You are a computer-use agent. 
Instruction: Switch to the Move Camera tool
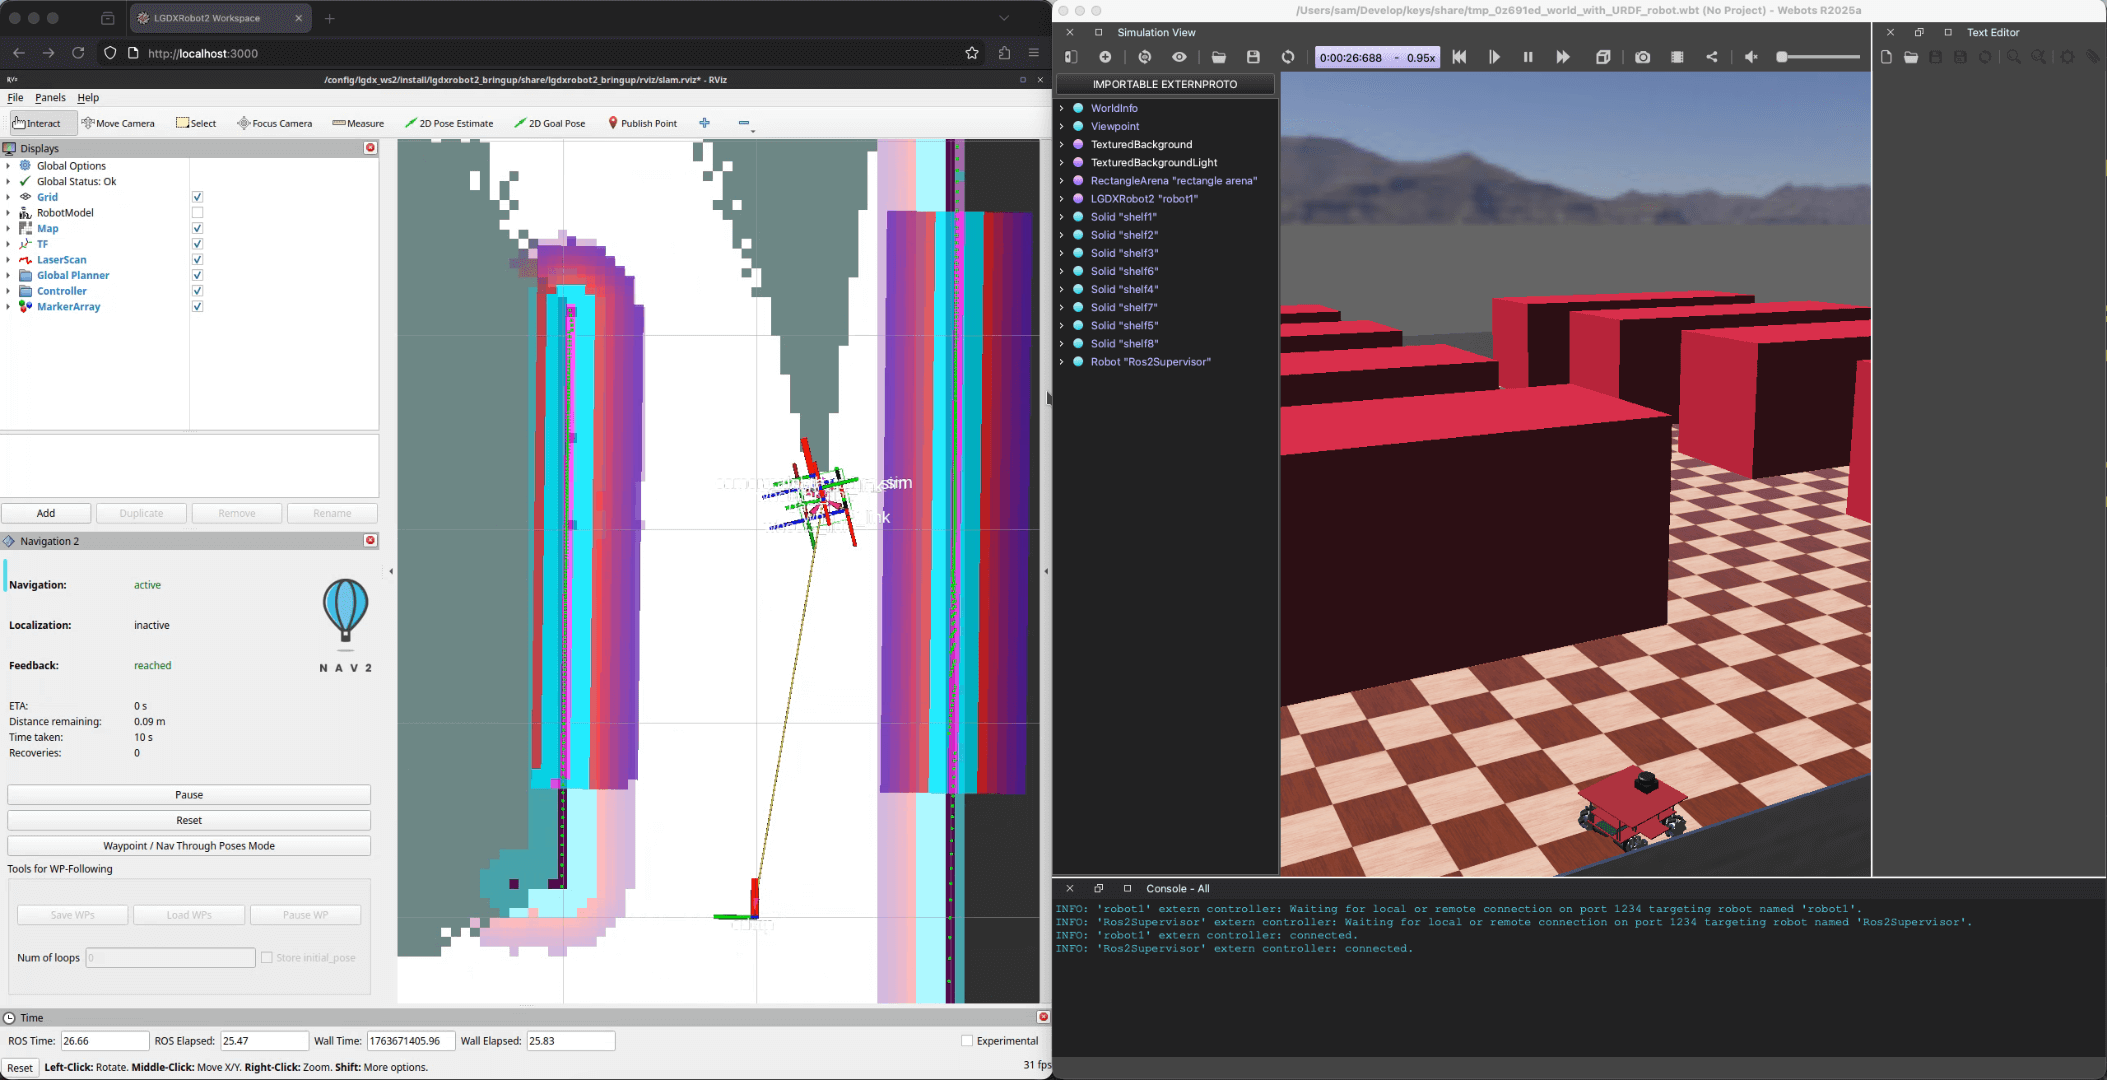tap(119, 123)
